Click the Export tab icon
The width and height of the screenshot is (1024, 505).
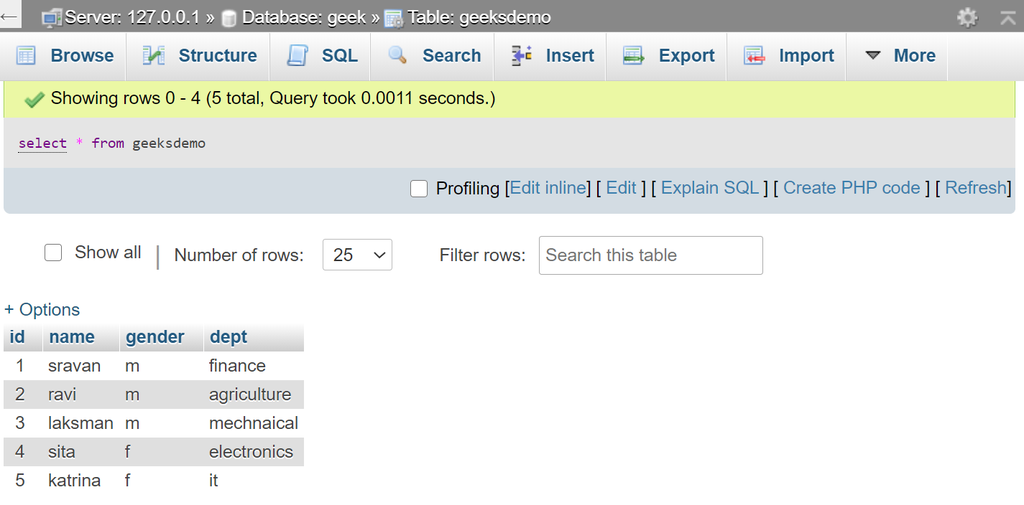pyautogui.click(x=634, y=56)
